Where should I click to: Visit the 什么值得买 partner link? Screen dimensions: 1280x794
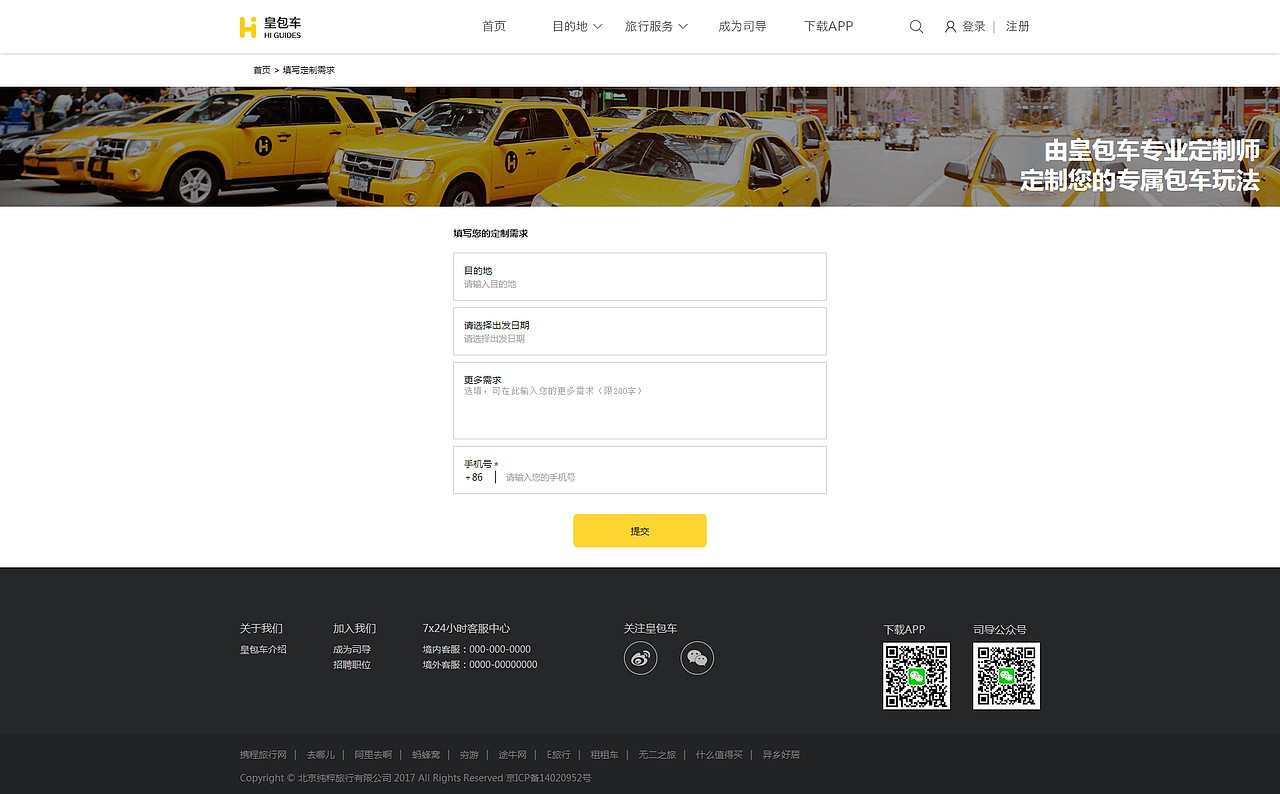(x=719, y=755)
